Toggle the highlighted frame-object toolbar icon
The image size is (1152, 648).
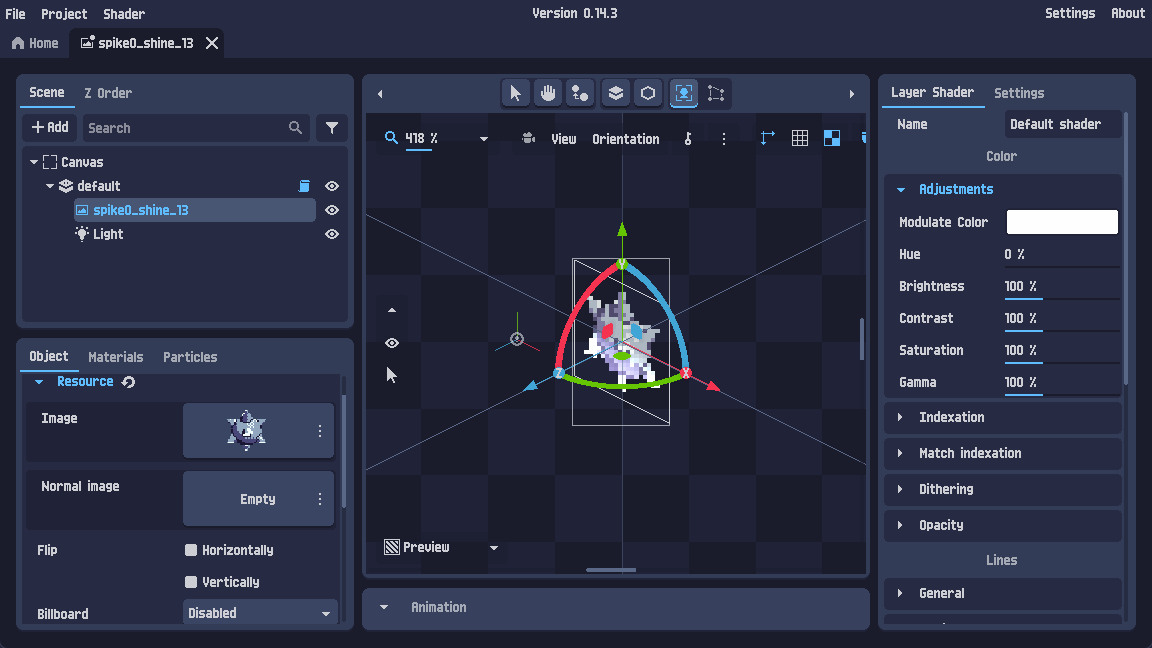(683, 93)
